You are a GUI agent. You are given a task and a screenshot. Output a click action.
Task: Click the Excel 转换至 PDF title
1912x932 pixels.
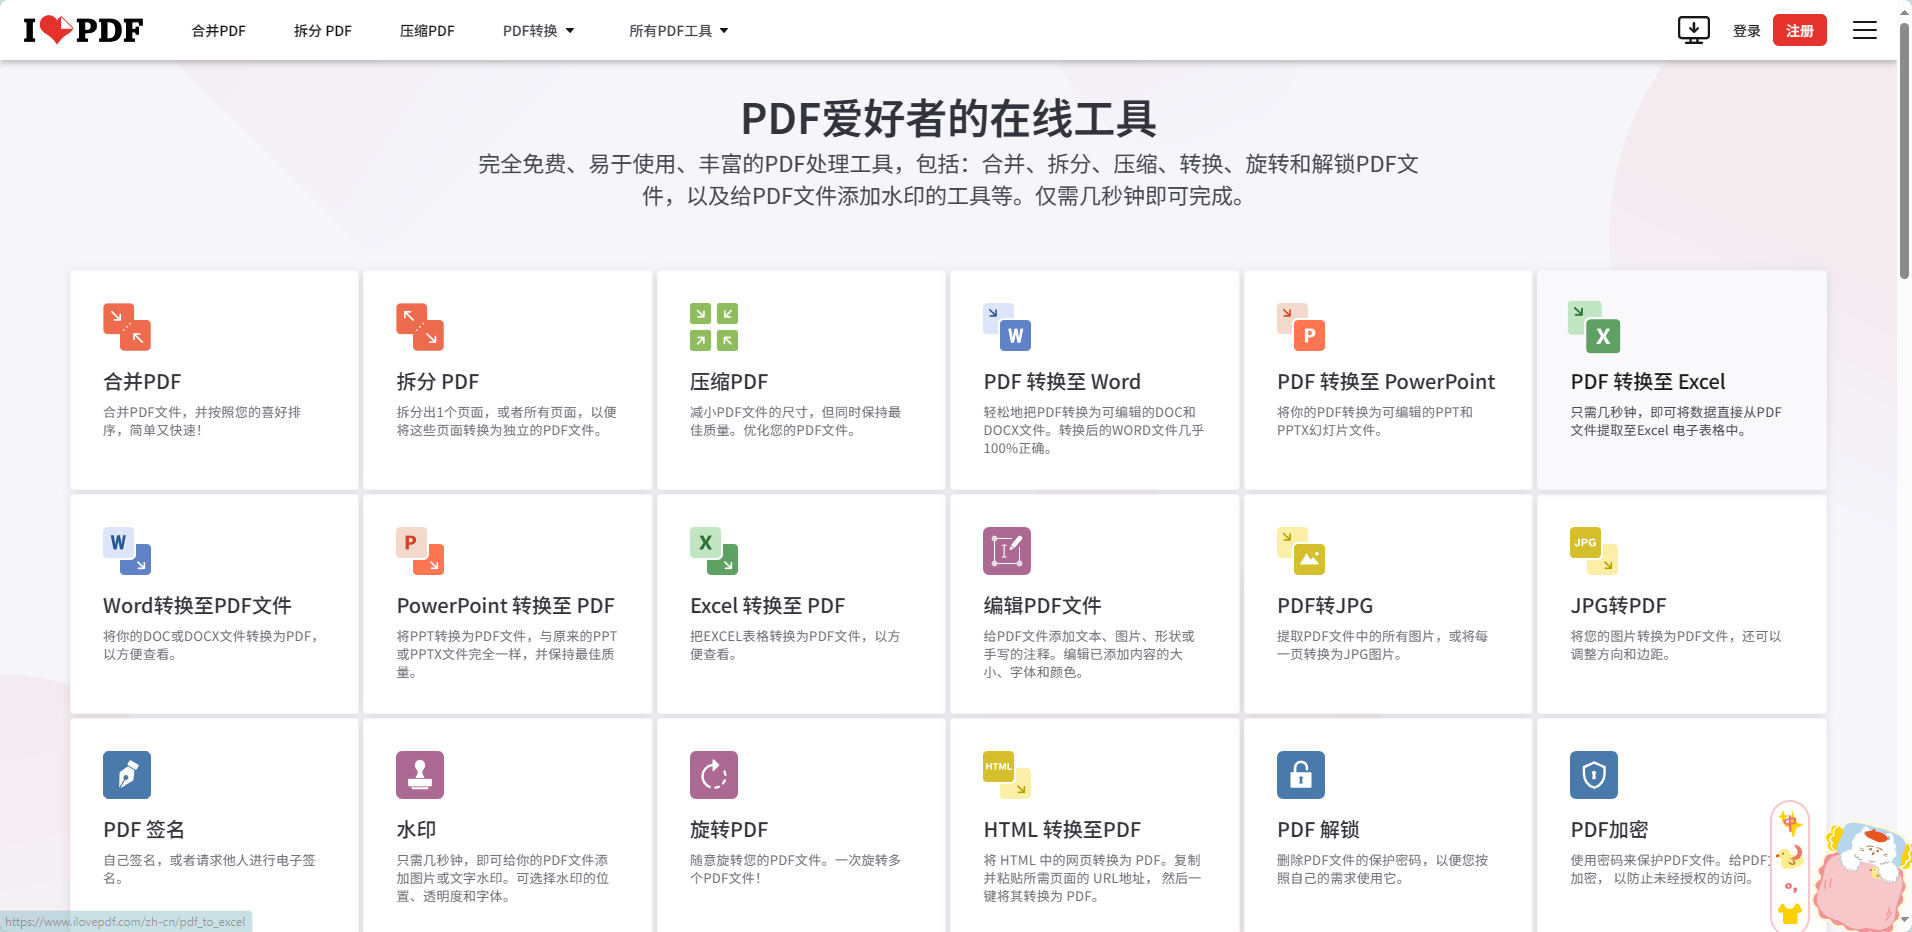tap(768, 606)
